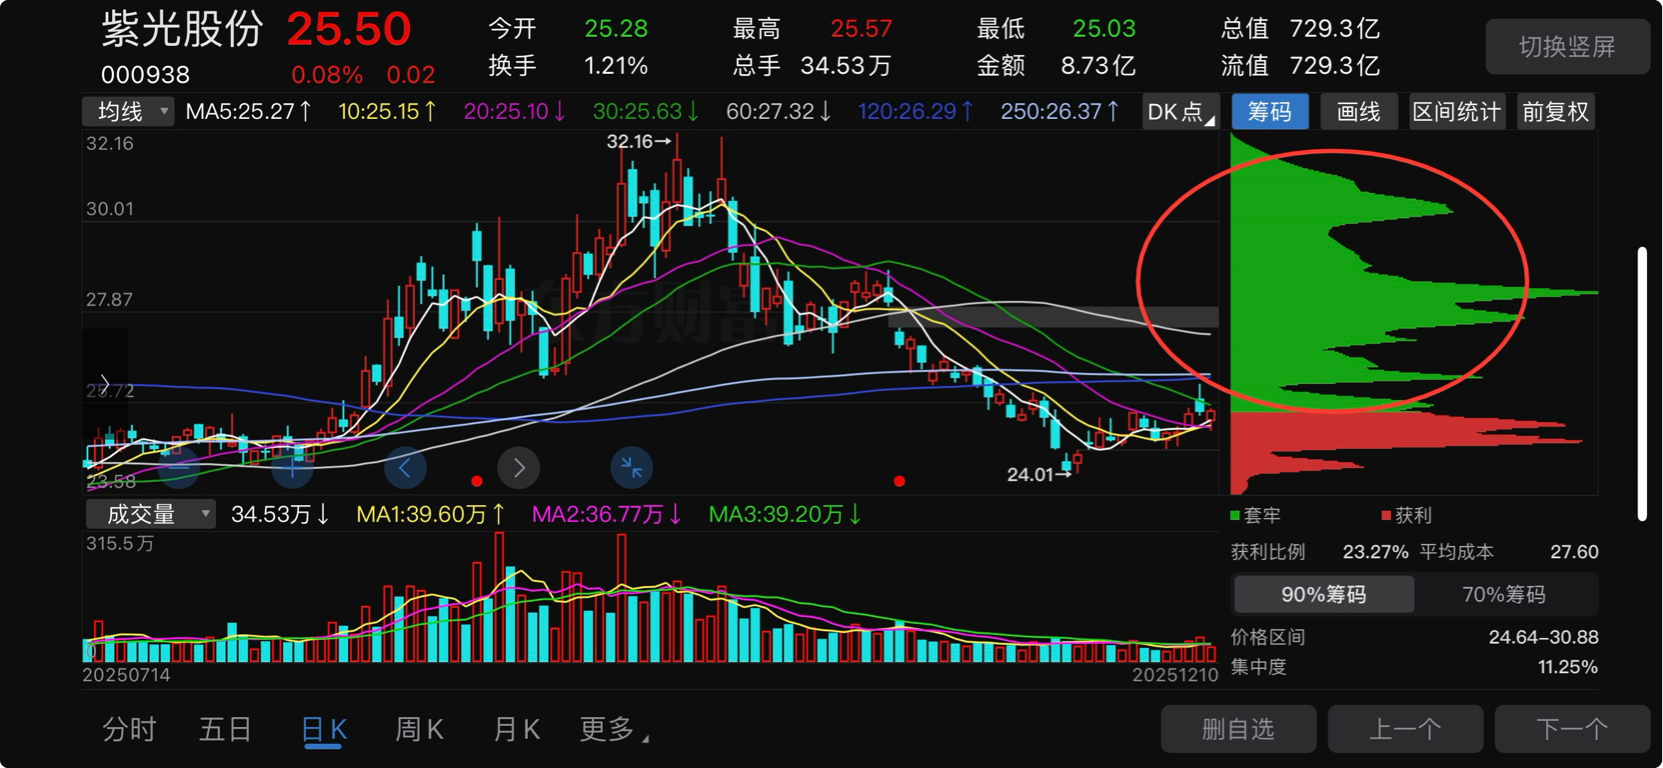Tap the green 30:25.63 MA value
Image resolution: width=1663 pixels, height=768 pixels.
(646, 111)
